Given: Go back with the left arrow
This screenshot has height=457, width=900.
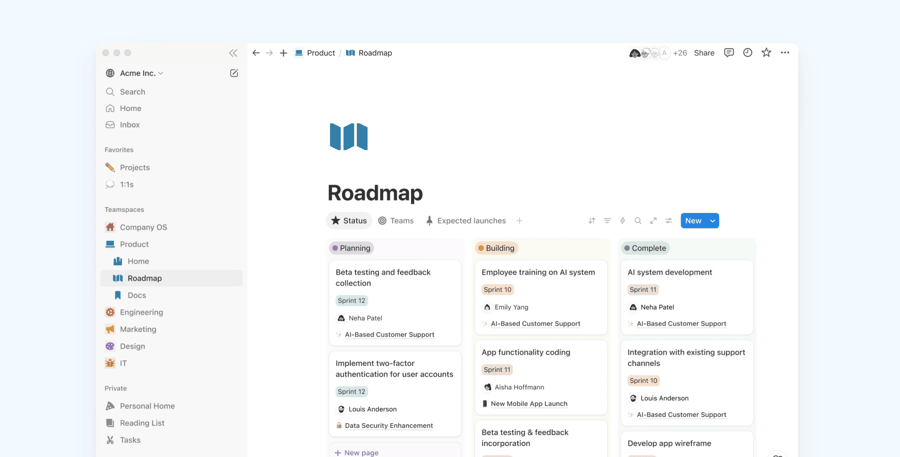Looking at the screenshot, I should pyautogui.click(x=256, y=53).
